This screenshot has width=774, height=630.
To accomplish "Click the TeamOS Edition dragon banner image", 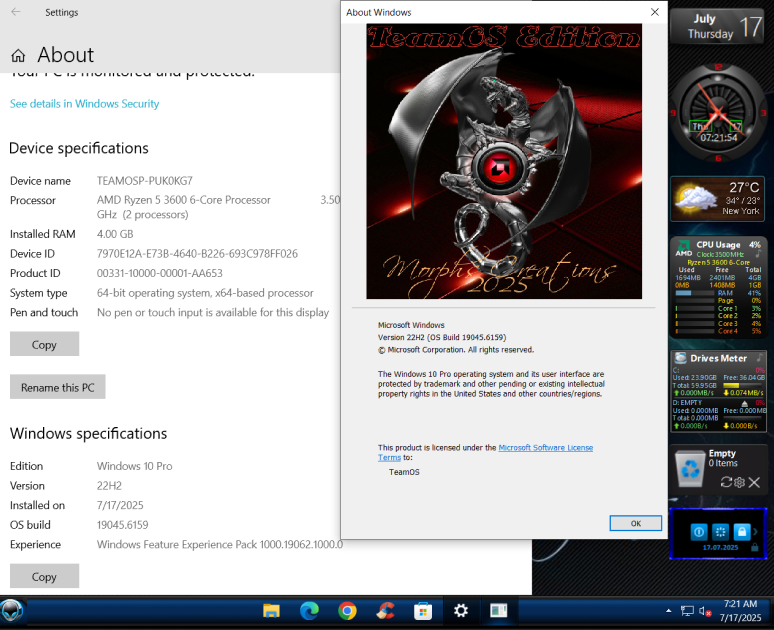I will [504, 161].
